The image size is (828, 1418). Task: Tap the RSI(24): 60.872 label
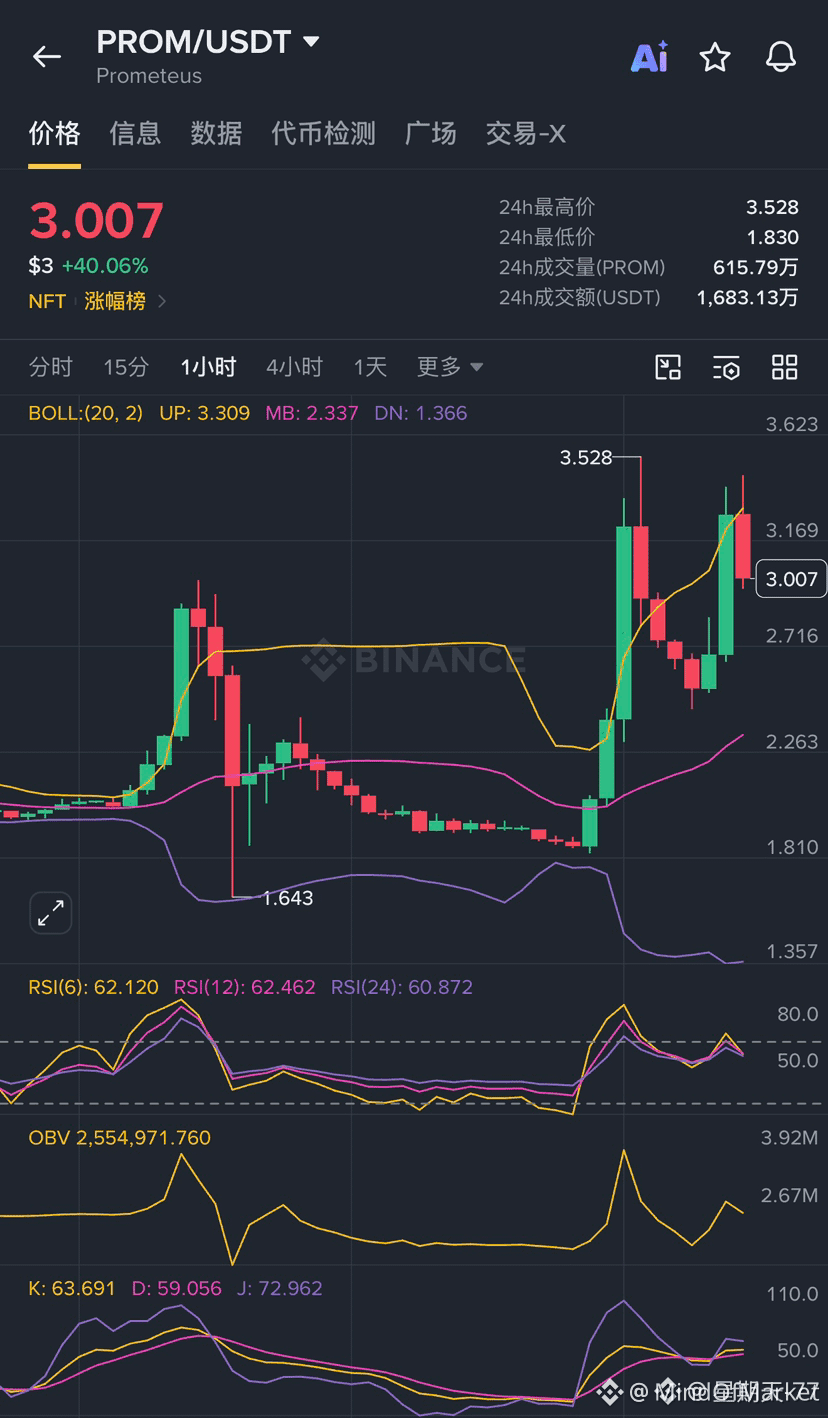pos(402,987)
